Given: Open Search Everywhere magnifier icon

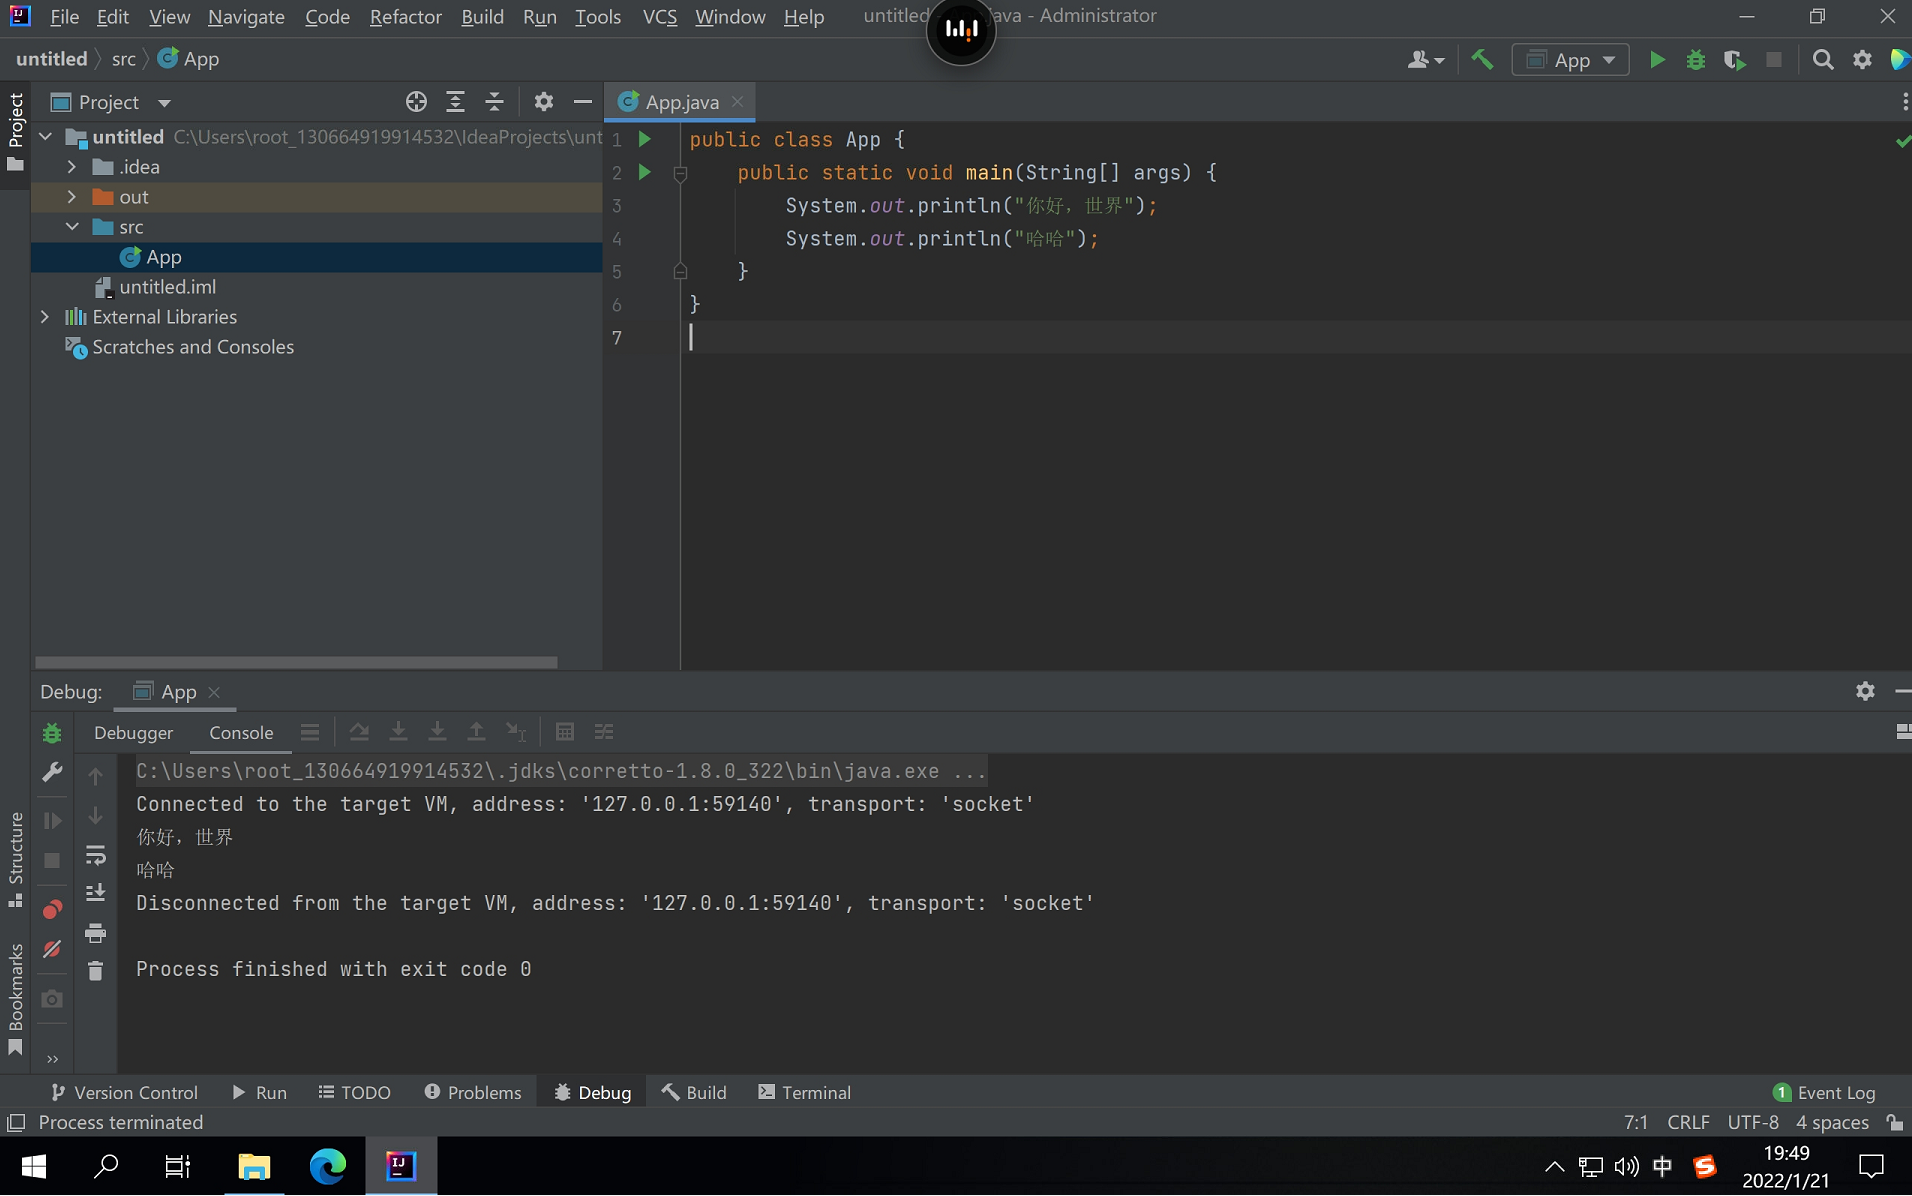Looking at the screenshot, I should click(x=1823, y=60).
